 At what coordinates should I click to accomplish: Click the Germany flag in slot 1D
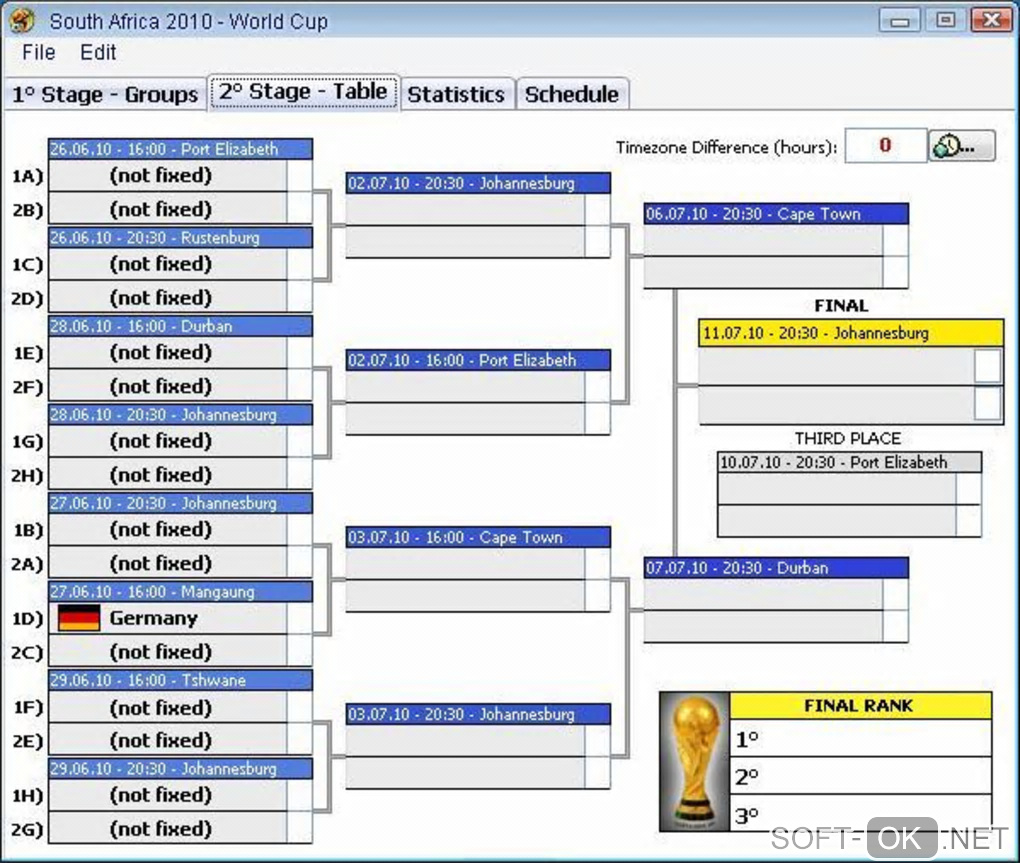tap(79, 618)
